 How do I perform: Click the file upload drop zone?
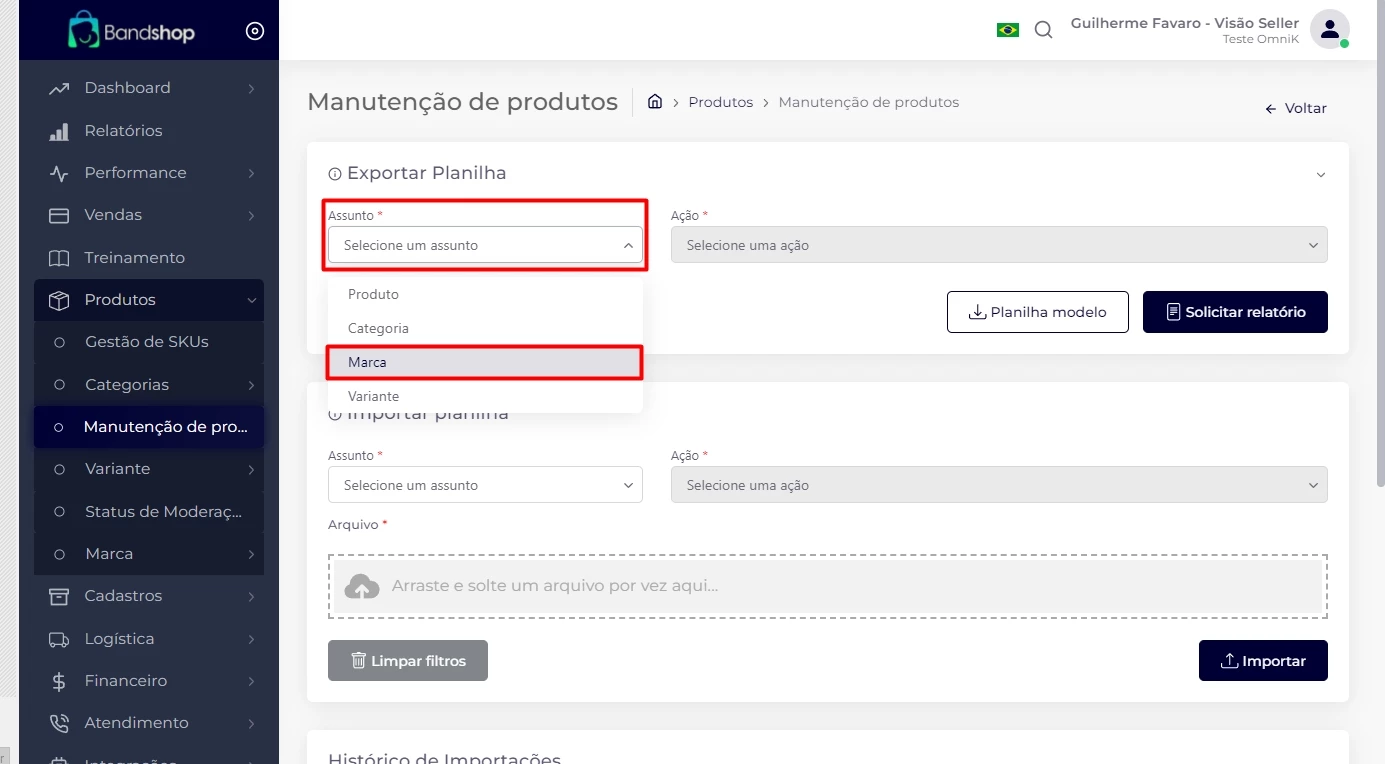[827, 586]
